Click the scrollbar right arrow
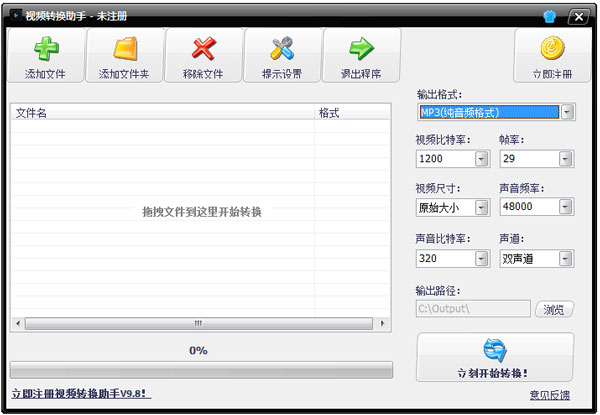This screenshot has width=600, height=415. click(x=382, y=324)
